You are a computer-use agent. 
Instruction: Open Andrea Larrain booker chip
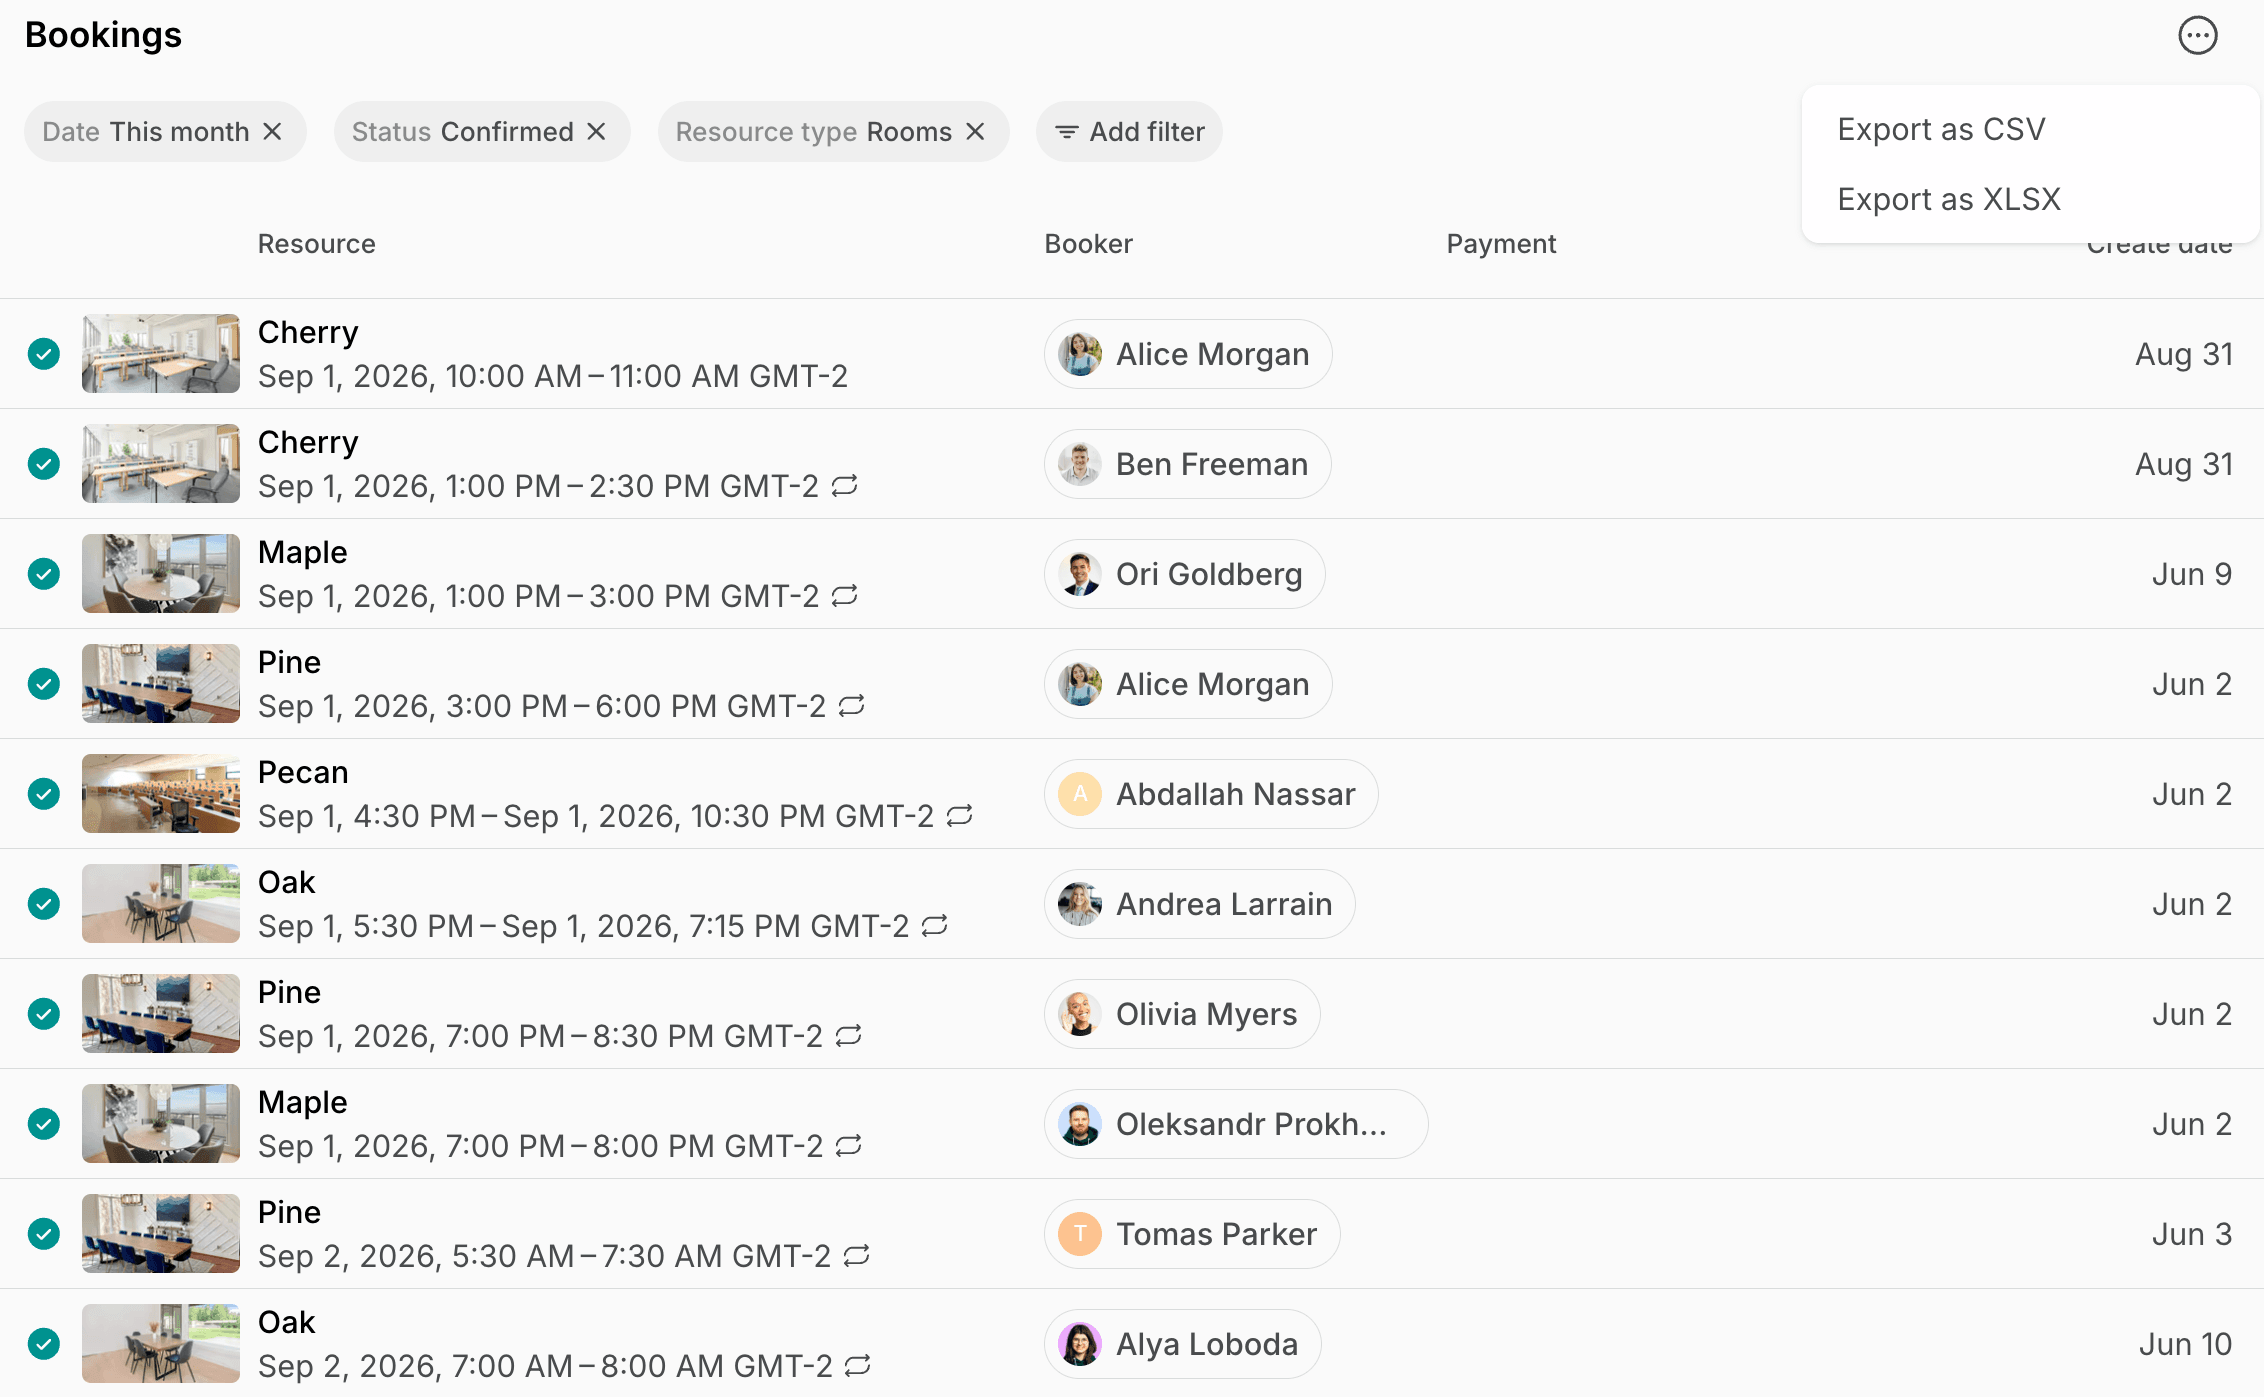(x=1199, y=904)
